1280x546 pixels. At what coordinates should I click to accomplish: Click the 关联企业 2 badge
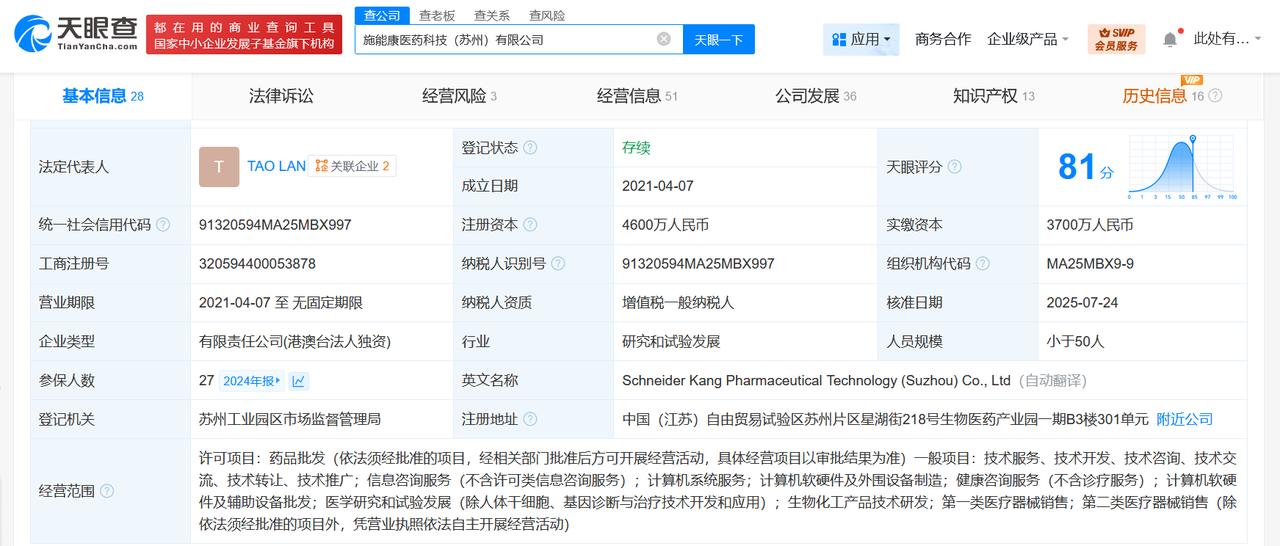coord(352,166)
